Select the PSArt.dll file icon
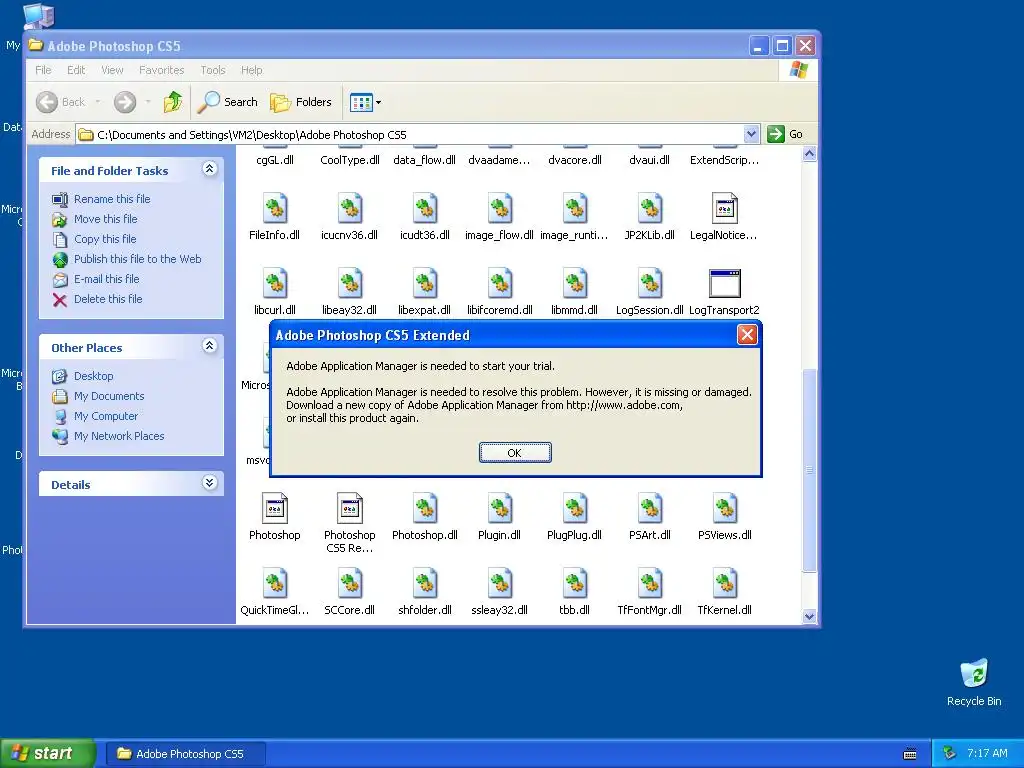Viewport: 1024px width, 768px height. [x=650, y=508]
